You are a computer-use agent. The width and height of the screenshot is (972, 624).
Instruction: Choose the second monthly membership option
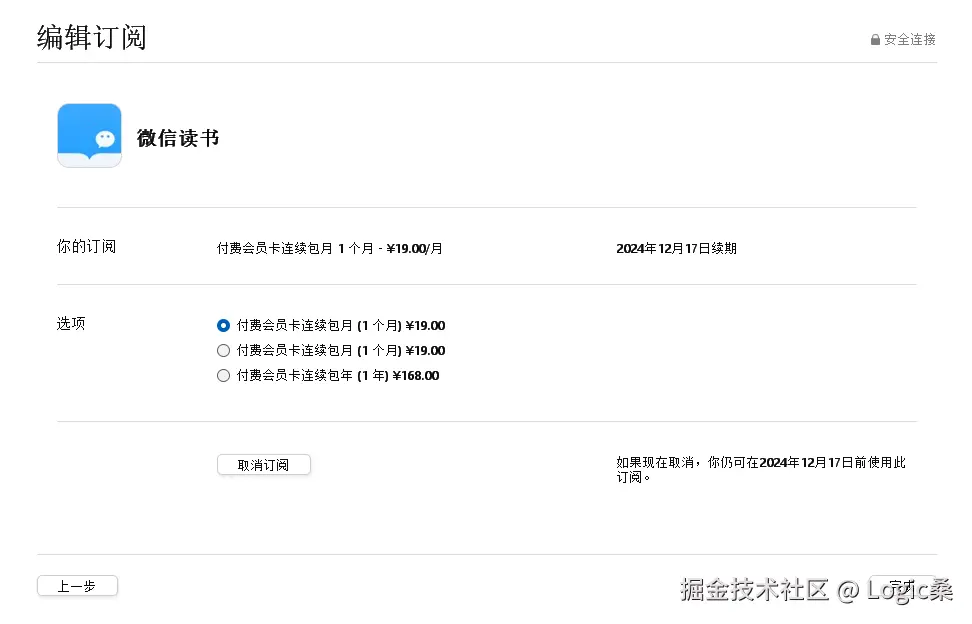point(223,350)
